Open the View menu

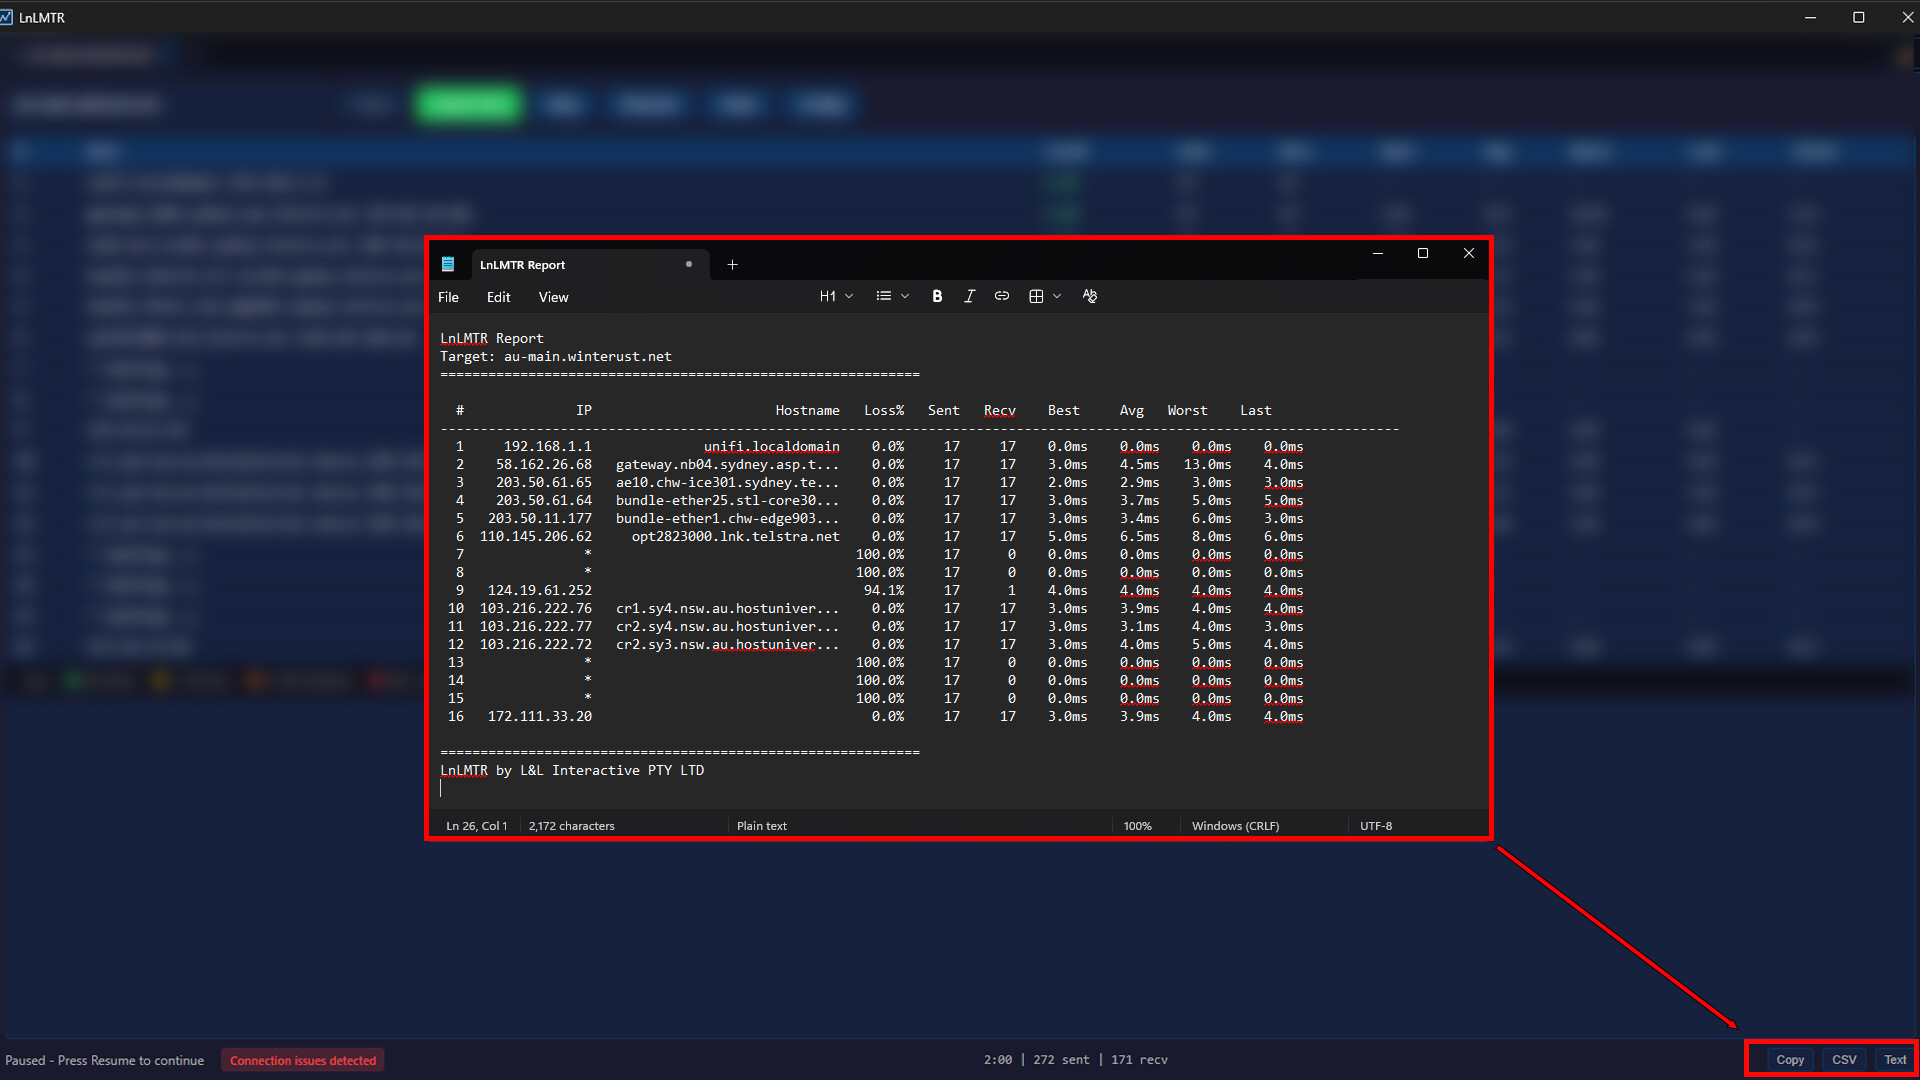pyautogui.click(x=553, y=297)
